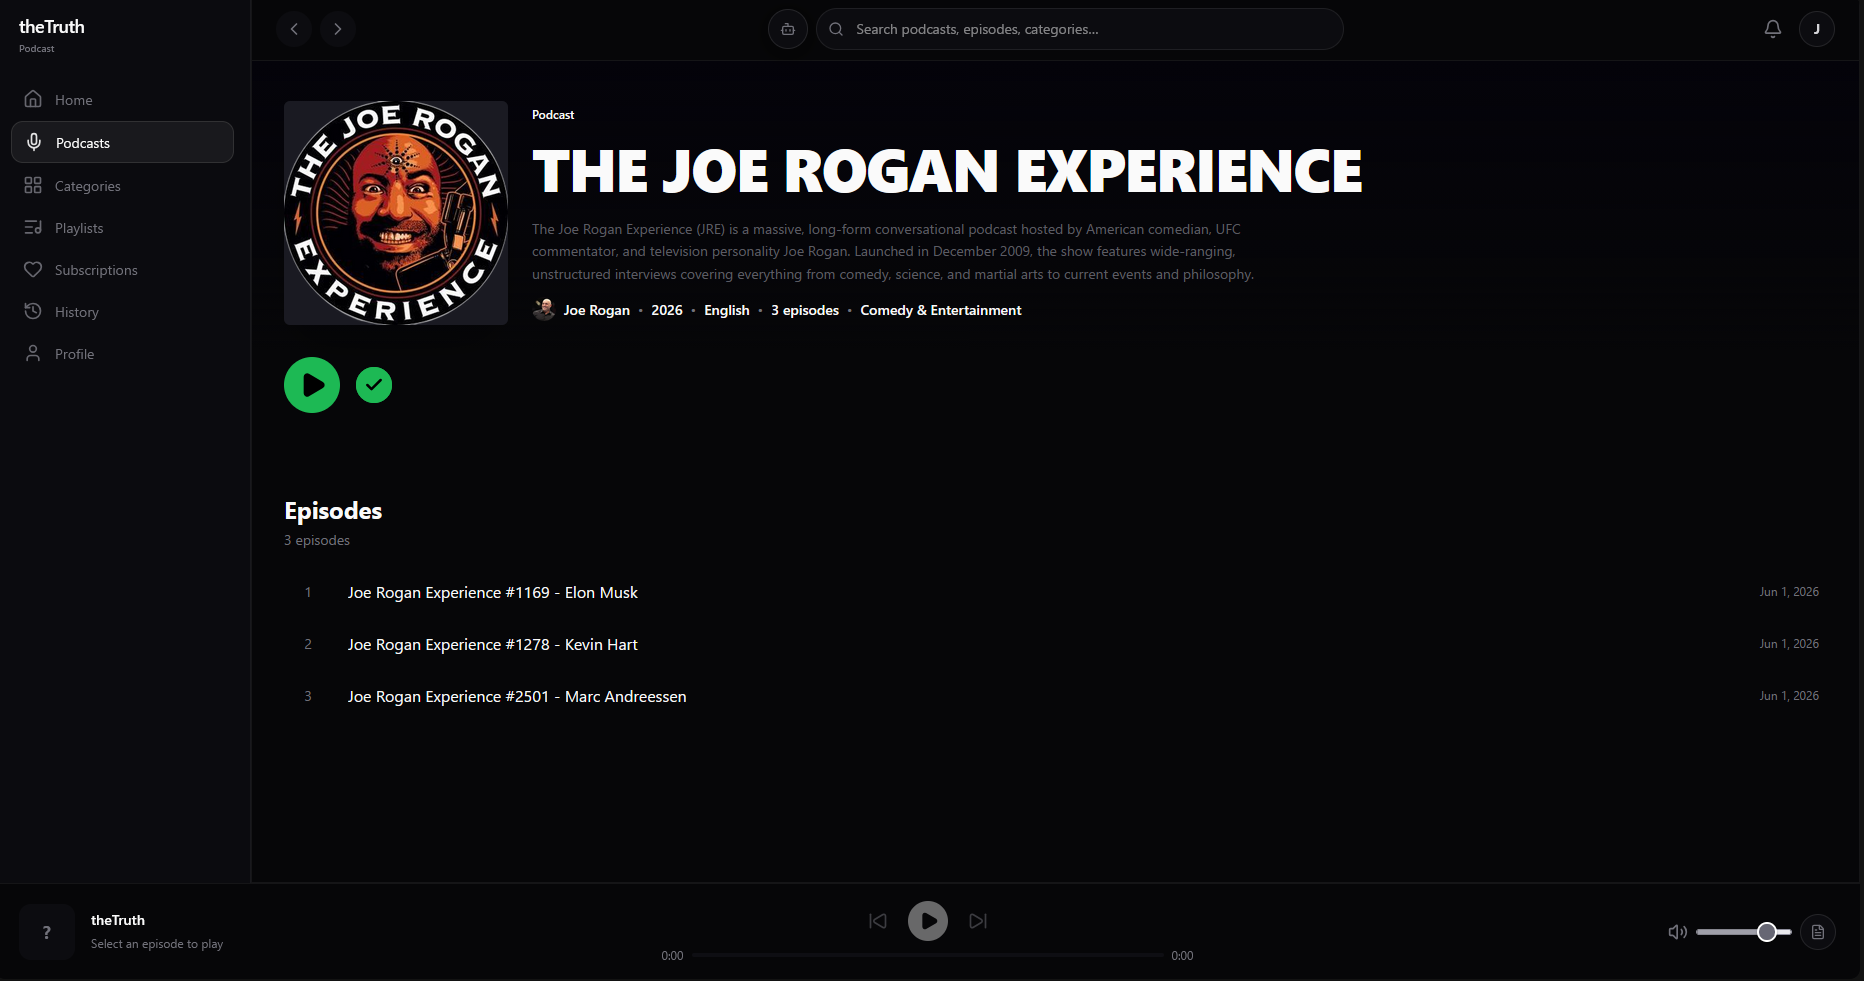Screen dimensions: 1864x981
Task: Click the 2026 year label
Action: (667, 310)
